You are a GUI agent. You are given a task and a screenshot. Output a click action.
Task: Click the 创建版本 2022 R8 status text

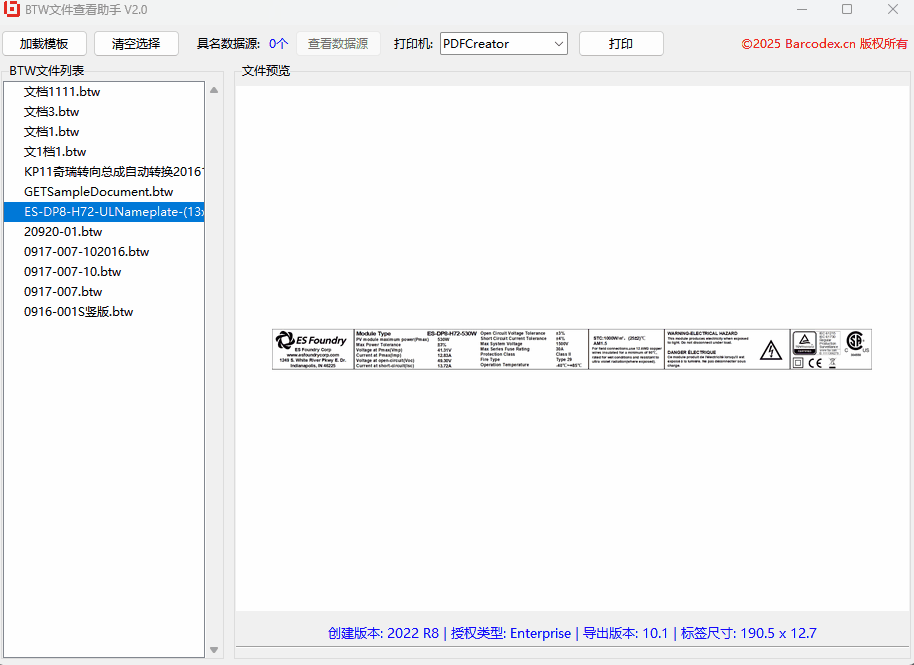[x=383, y=634]
